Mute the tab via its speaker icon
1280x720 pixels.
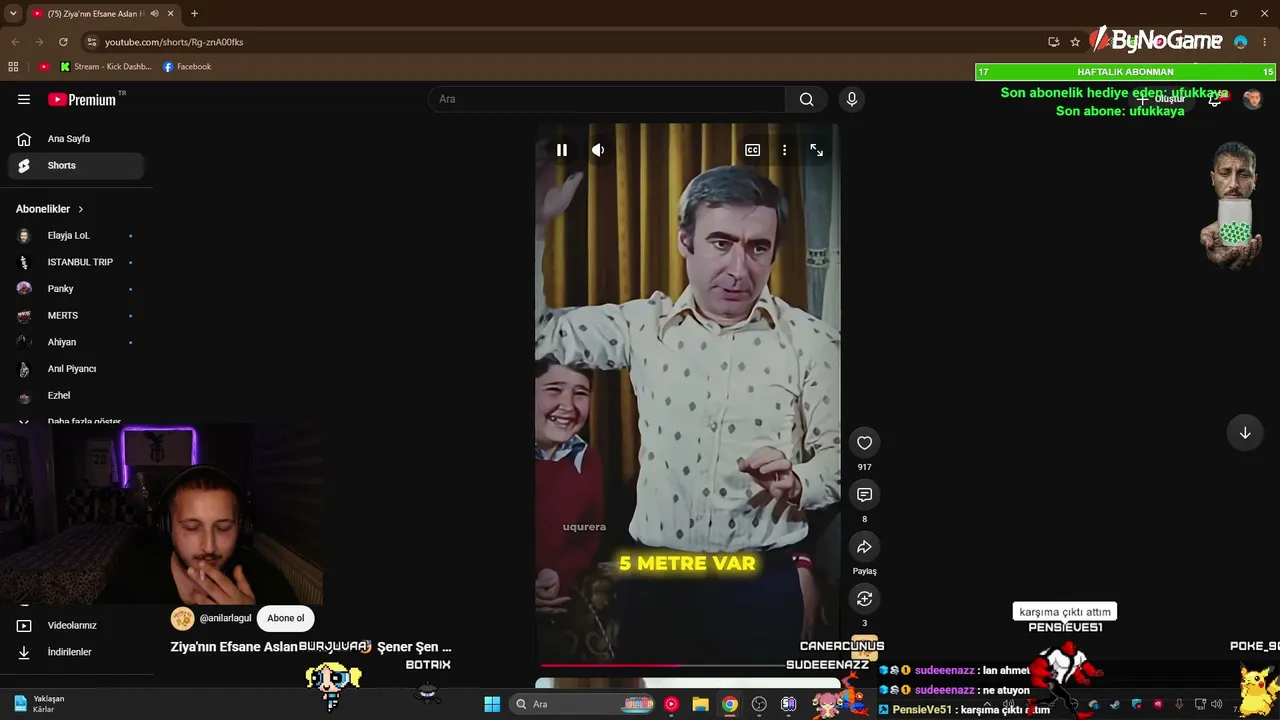(x=154, y=14)
